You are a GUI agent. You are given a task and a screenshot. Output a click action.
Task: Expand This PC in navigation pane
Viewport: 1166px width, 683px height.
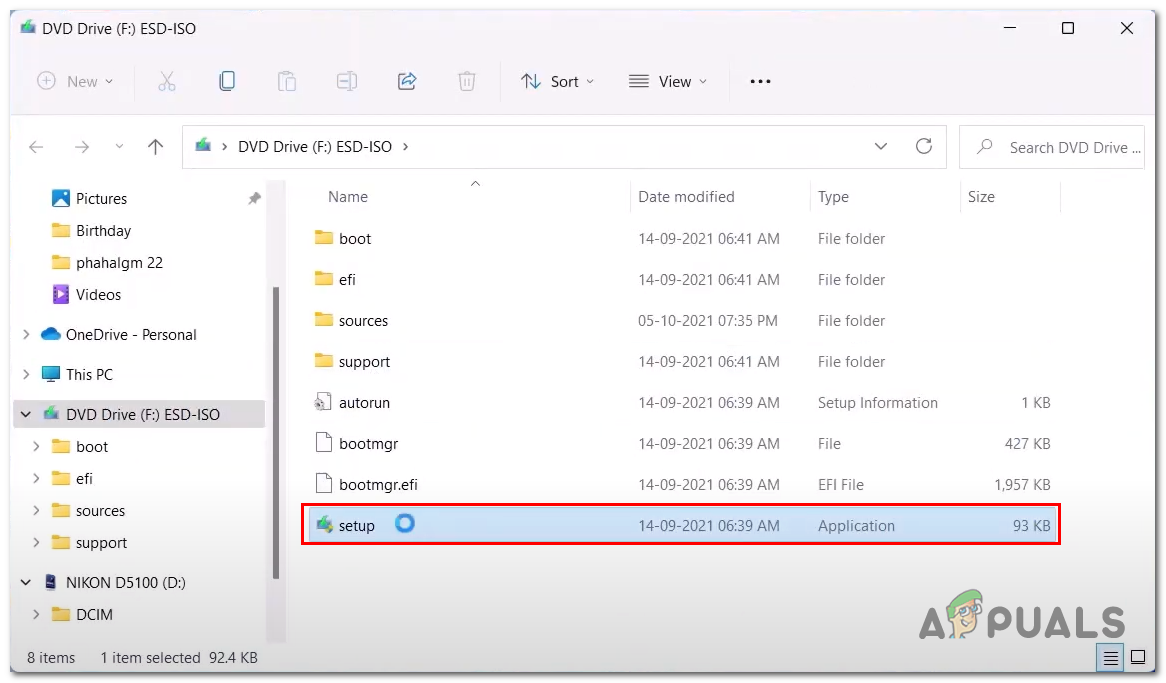(26, 375)
